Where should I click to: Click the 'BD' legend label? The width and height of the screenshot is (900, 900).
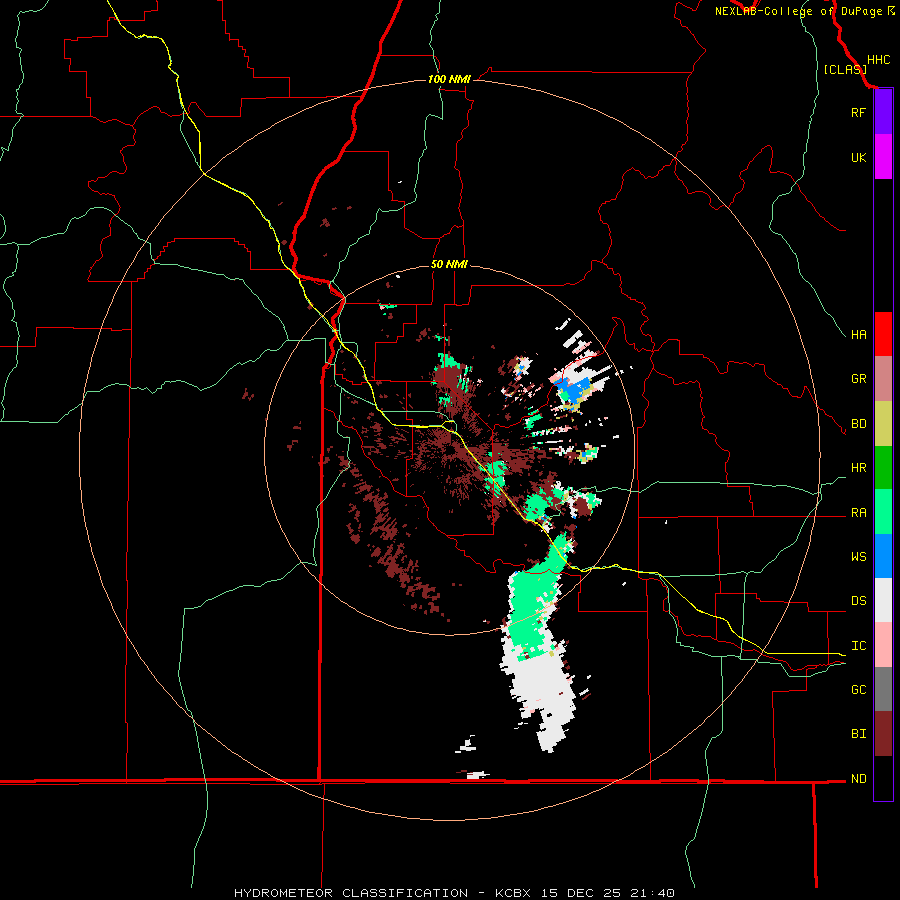click(x=858, y=424)
